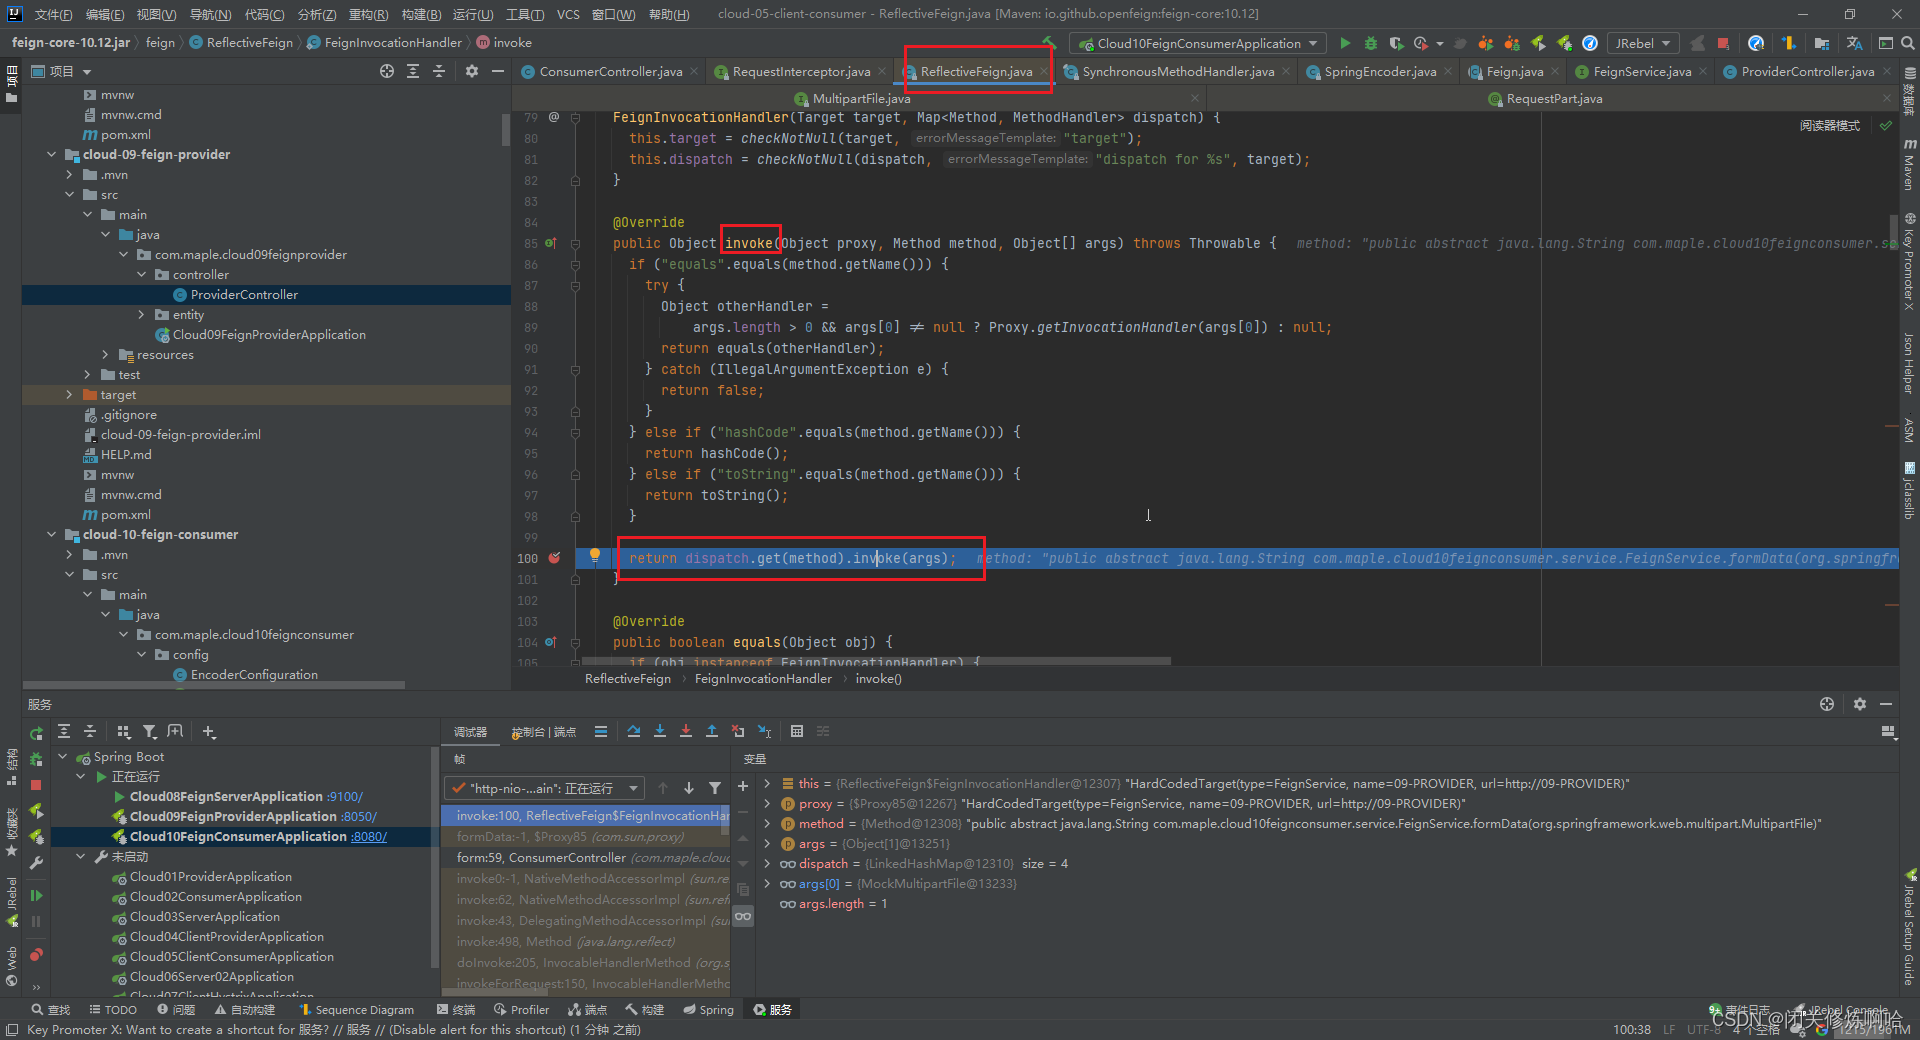Switch to the FeignService.java tab
This screenshot has height=1040, width=1920.
coord(1642,71)
